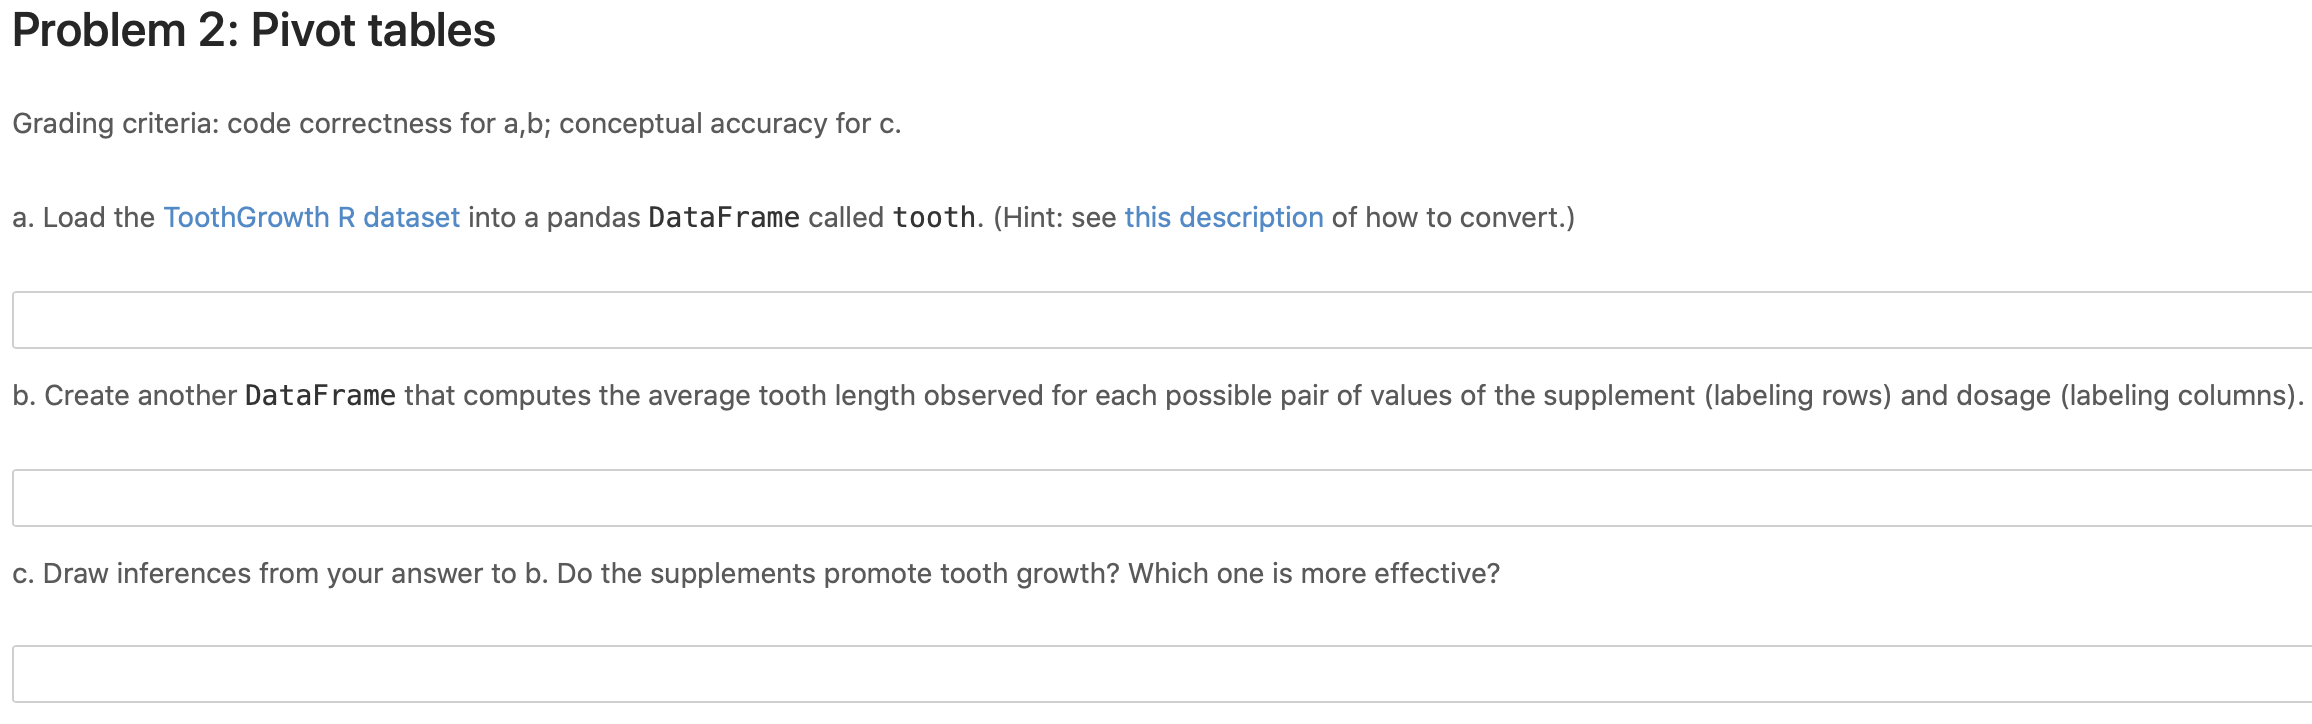Follow the 'this description' hyperlink
Viewport: 2312px width, 724px height.
click(1223, 217)
